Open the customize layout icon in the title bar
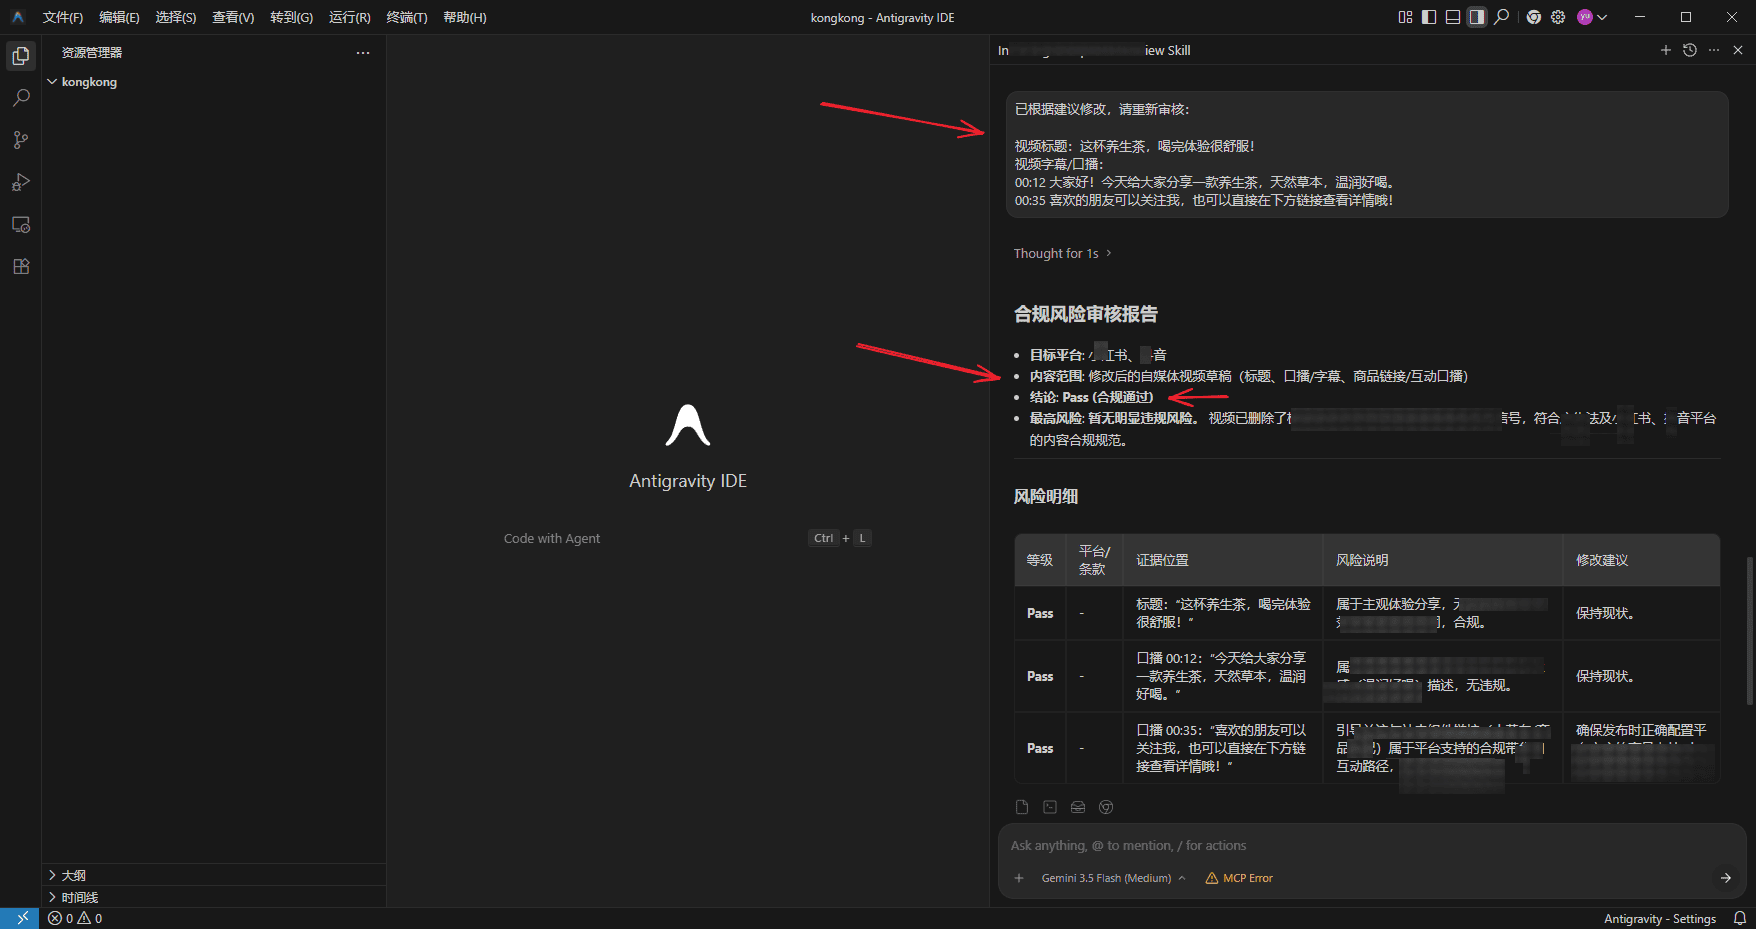The height and width of the screenshot is (929, 1756). coord(1405,17)
